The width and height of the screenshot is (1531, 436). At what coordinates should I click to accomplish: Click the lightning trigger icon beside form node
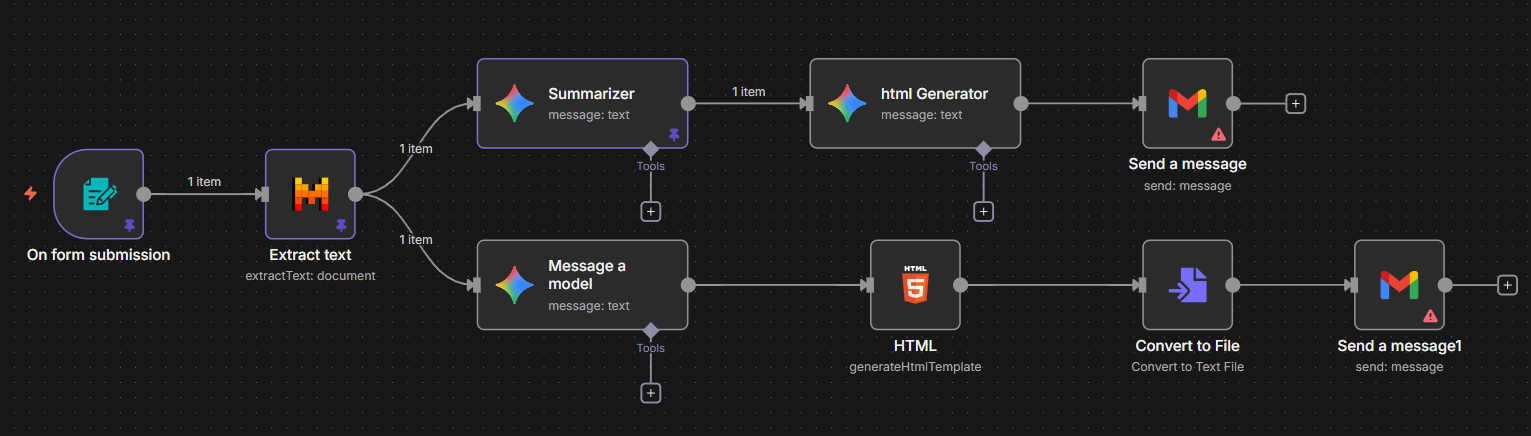coord(30,193)
